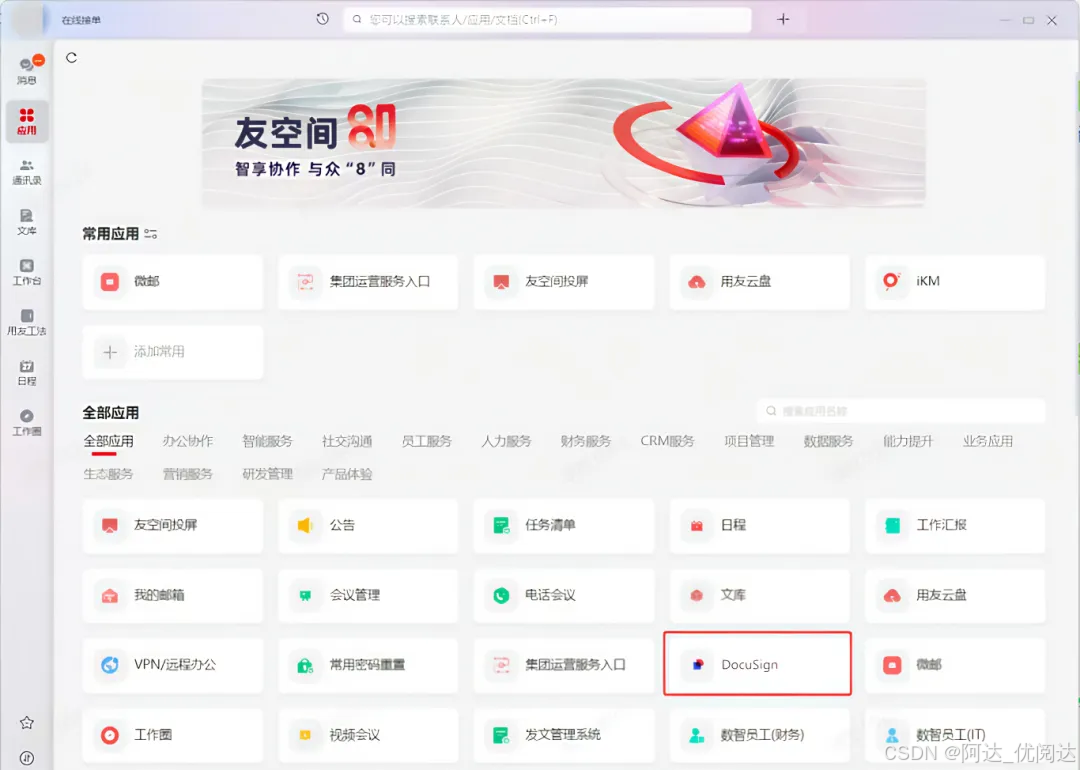Switch to the 研发管理 tab
Image resolution: width=1080 pixels, height=770 pixels.
coord(267,474)
